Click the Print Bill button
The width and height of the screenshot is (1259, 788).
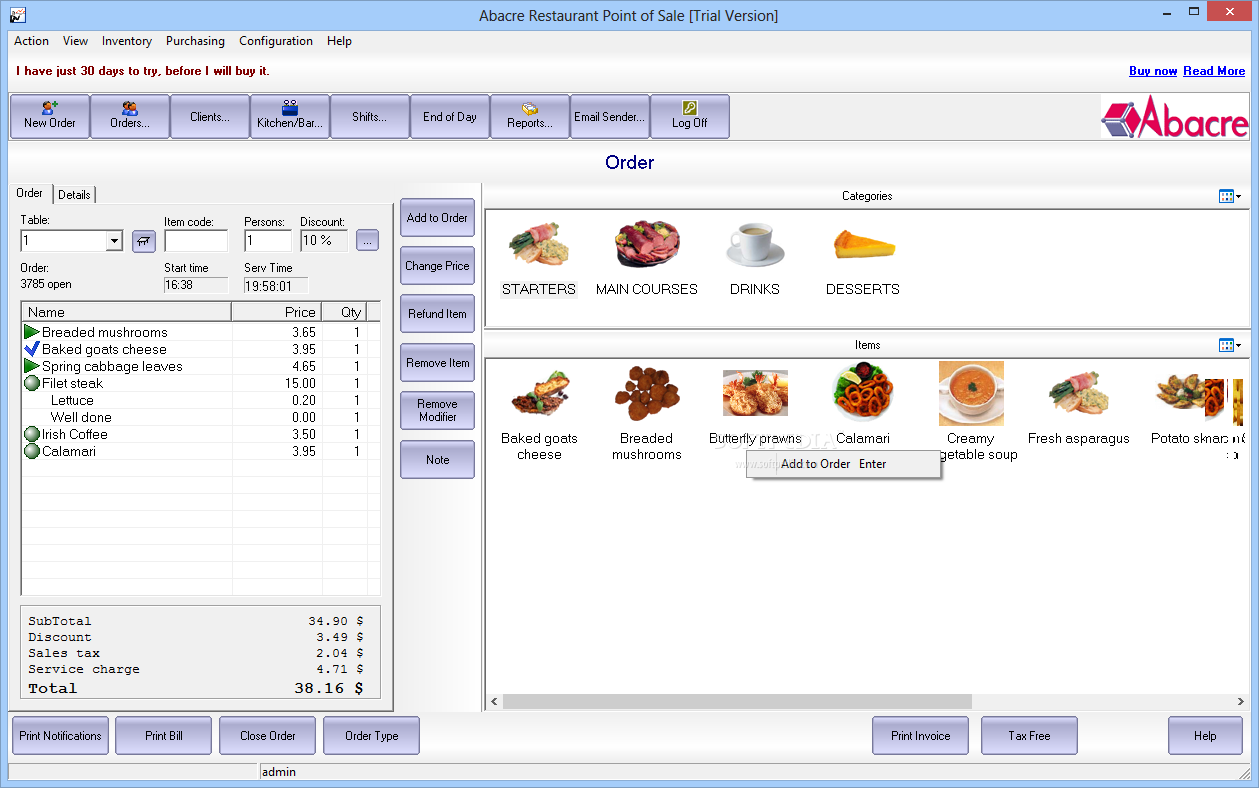164,736
